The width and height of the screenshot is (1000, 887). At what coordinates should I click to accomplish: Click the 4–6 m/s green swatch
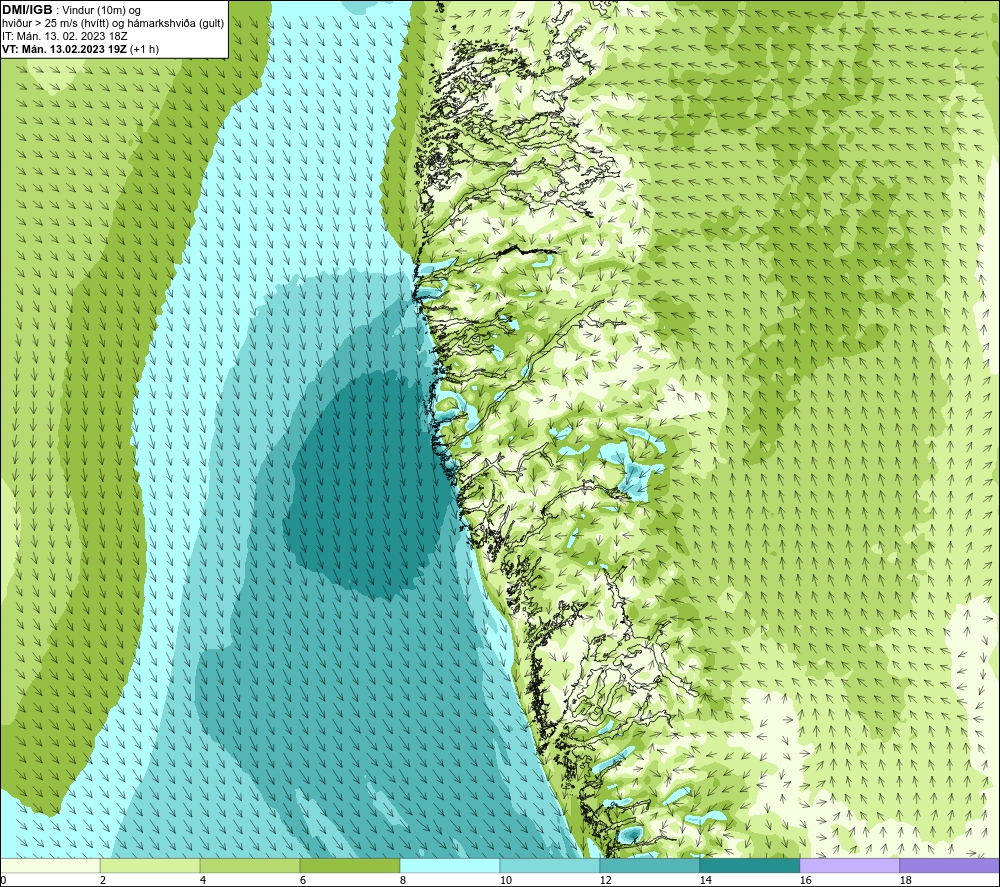point(249,865)
